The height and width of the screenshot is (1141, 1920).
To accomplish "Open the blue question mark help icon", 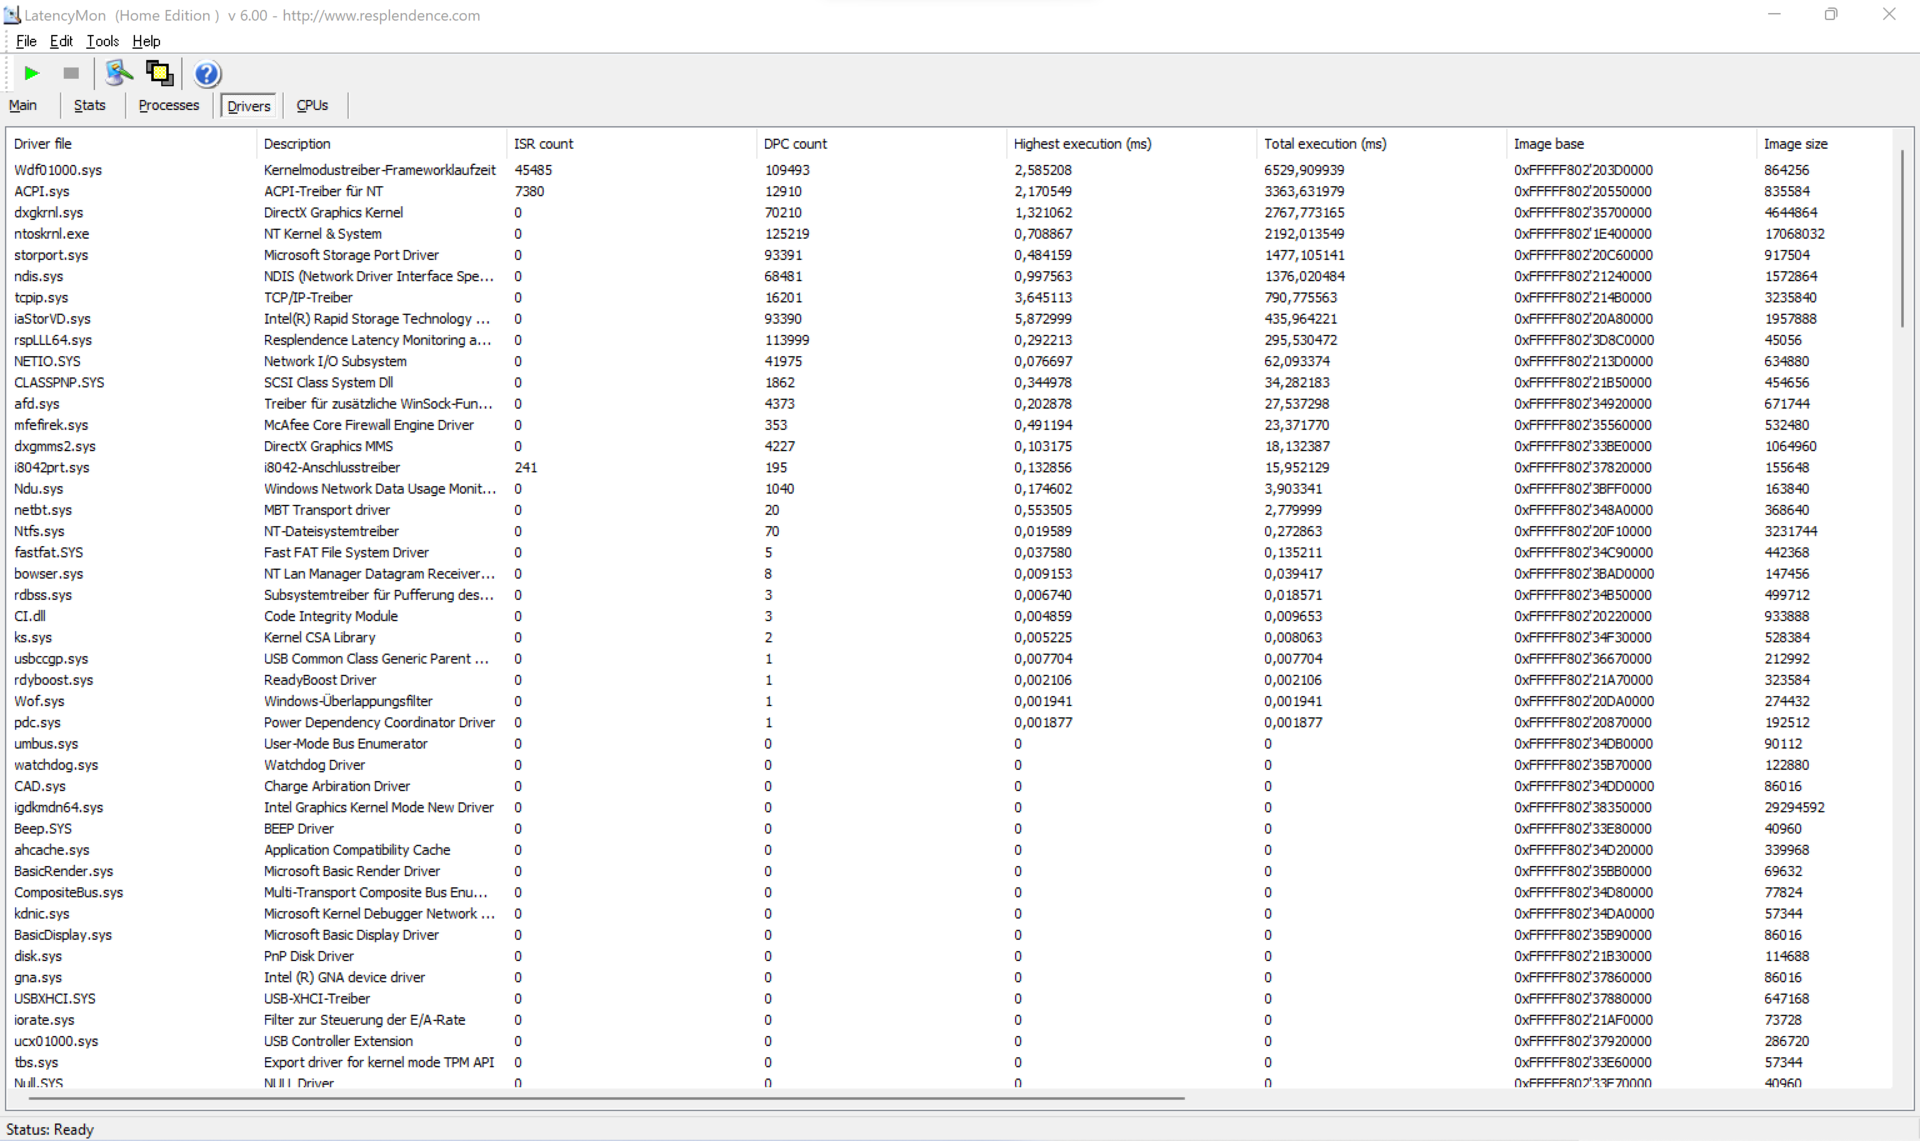I will (x=207, y=74).
